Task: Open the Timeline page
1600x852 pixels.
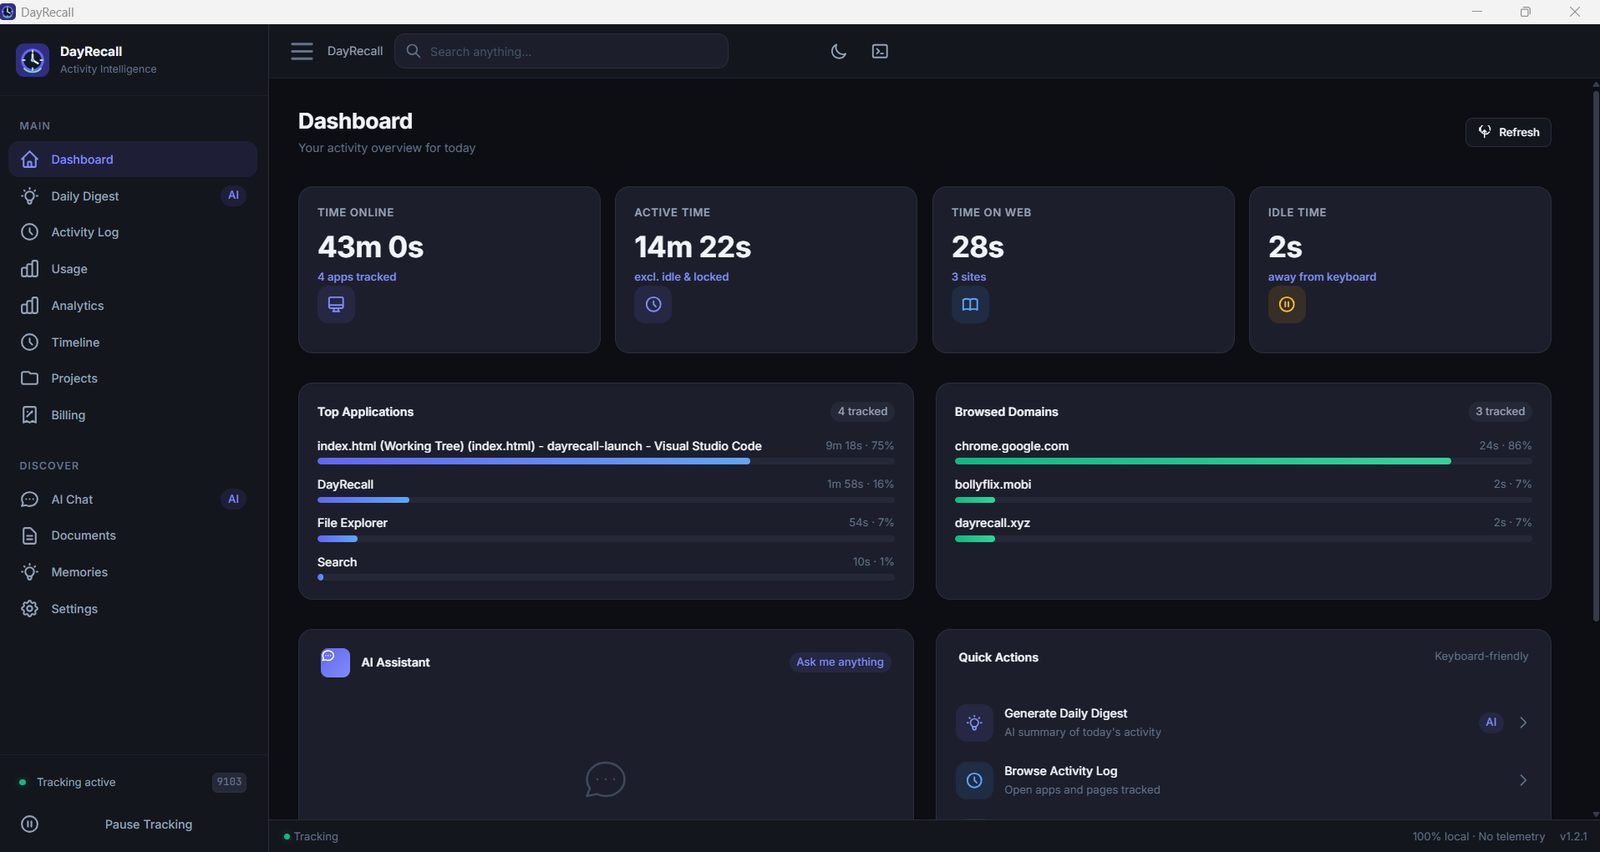Action: click(x=133, y=342)
